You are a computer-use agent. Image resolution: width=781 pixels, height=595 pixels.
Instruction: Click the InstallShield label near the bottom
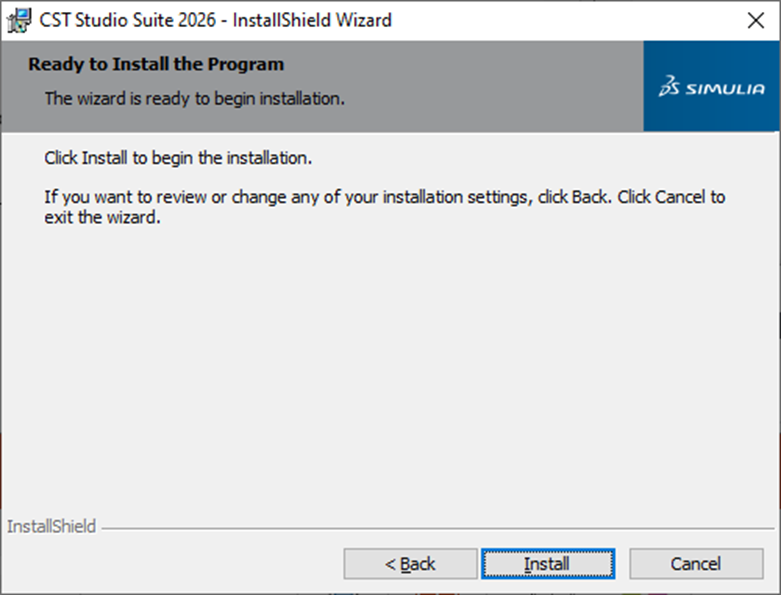51,526
